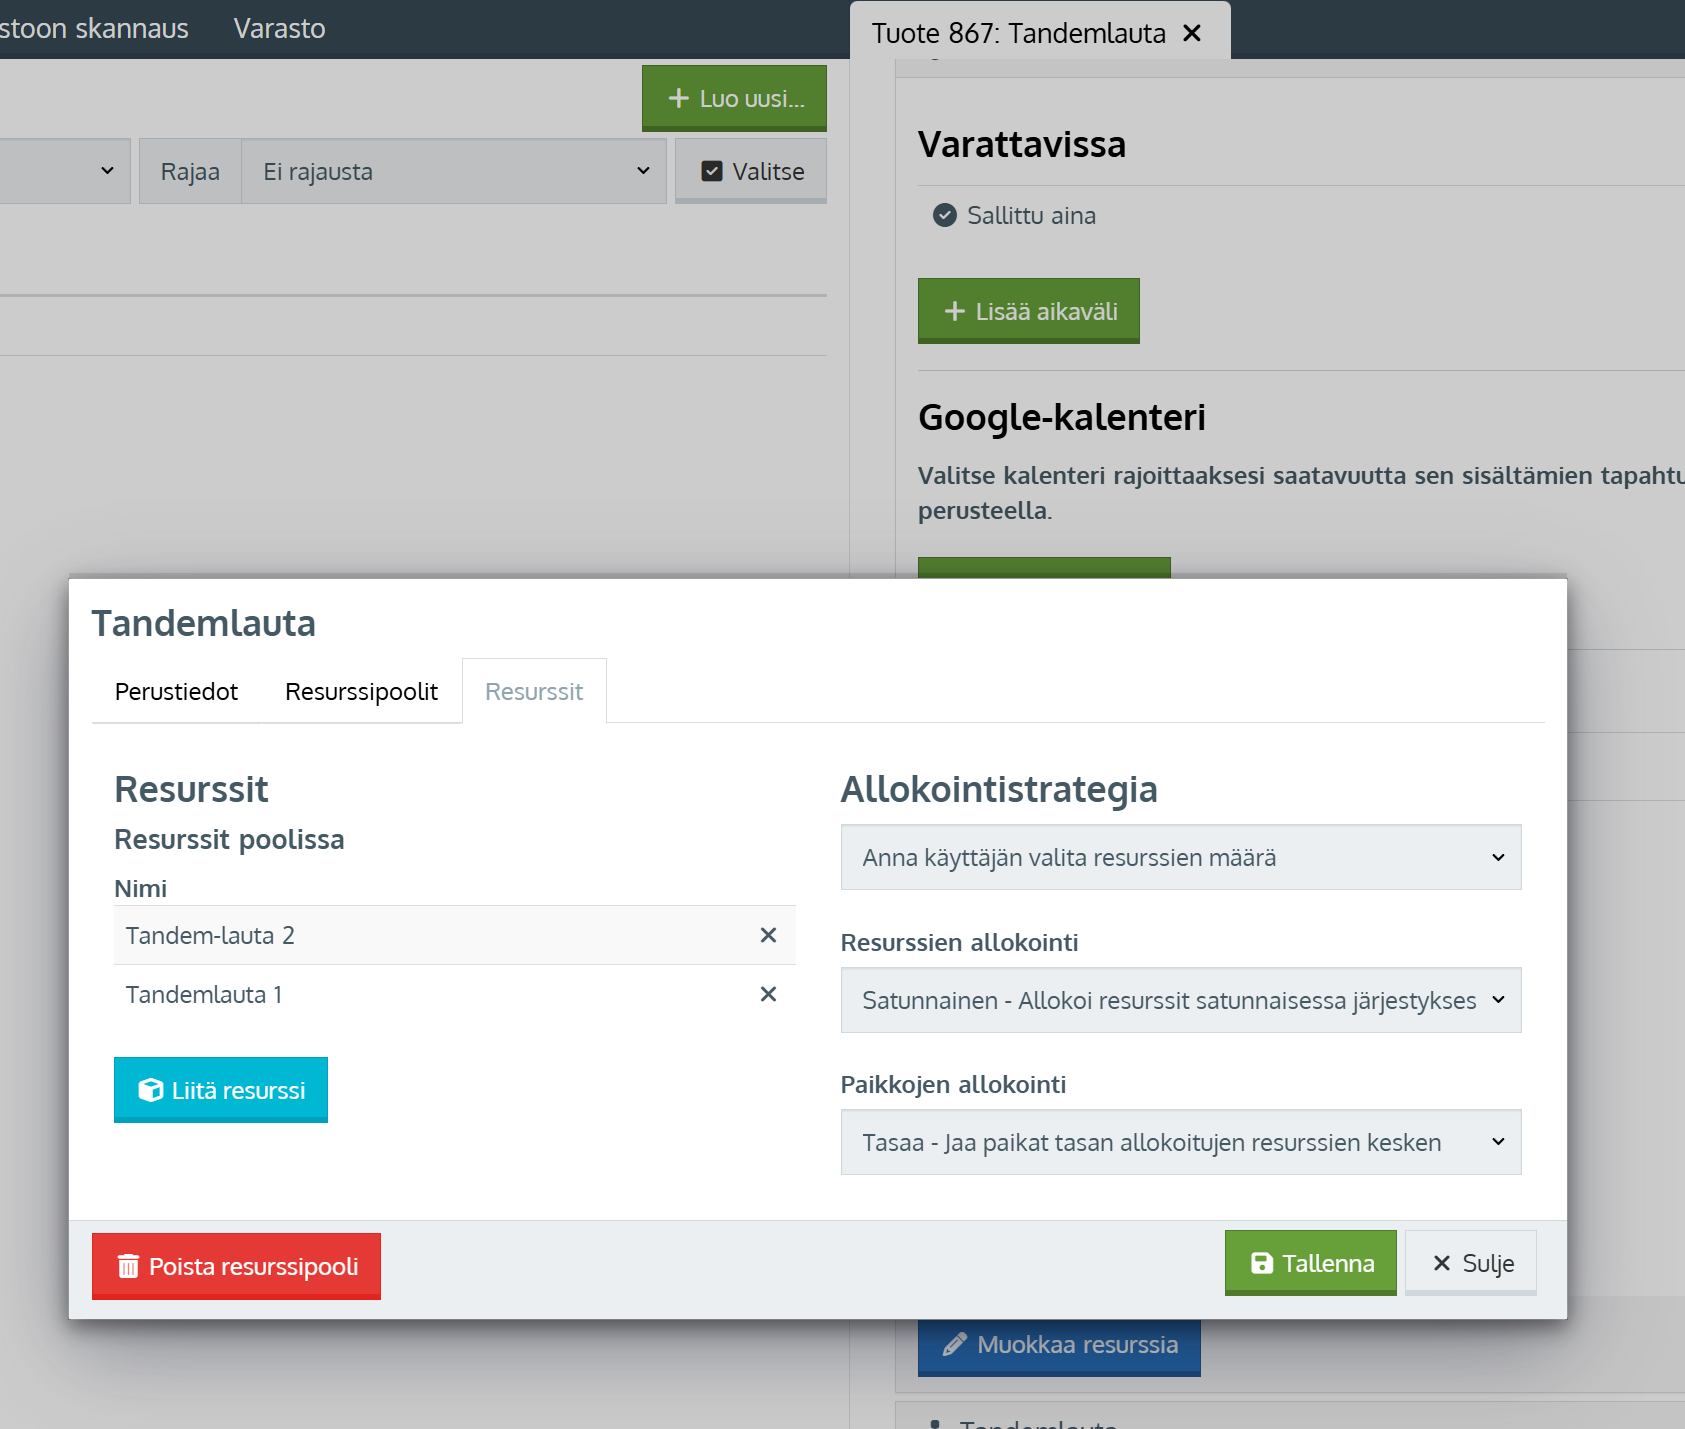Remove Tandem-lauta 2 from the pool

coord(768,935)
